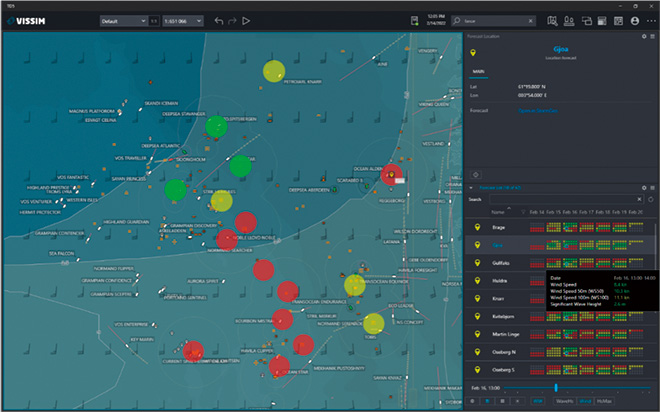Click the Gullfaks location pin icon
The image size is (660, 412).
[477, 263]
